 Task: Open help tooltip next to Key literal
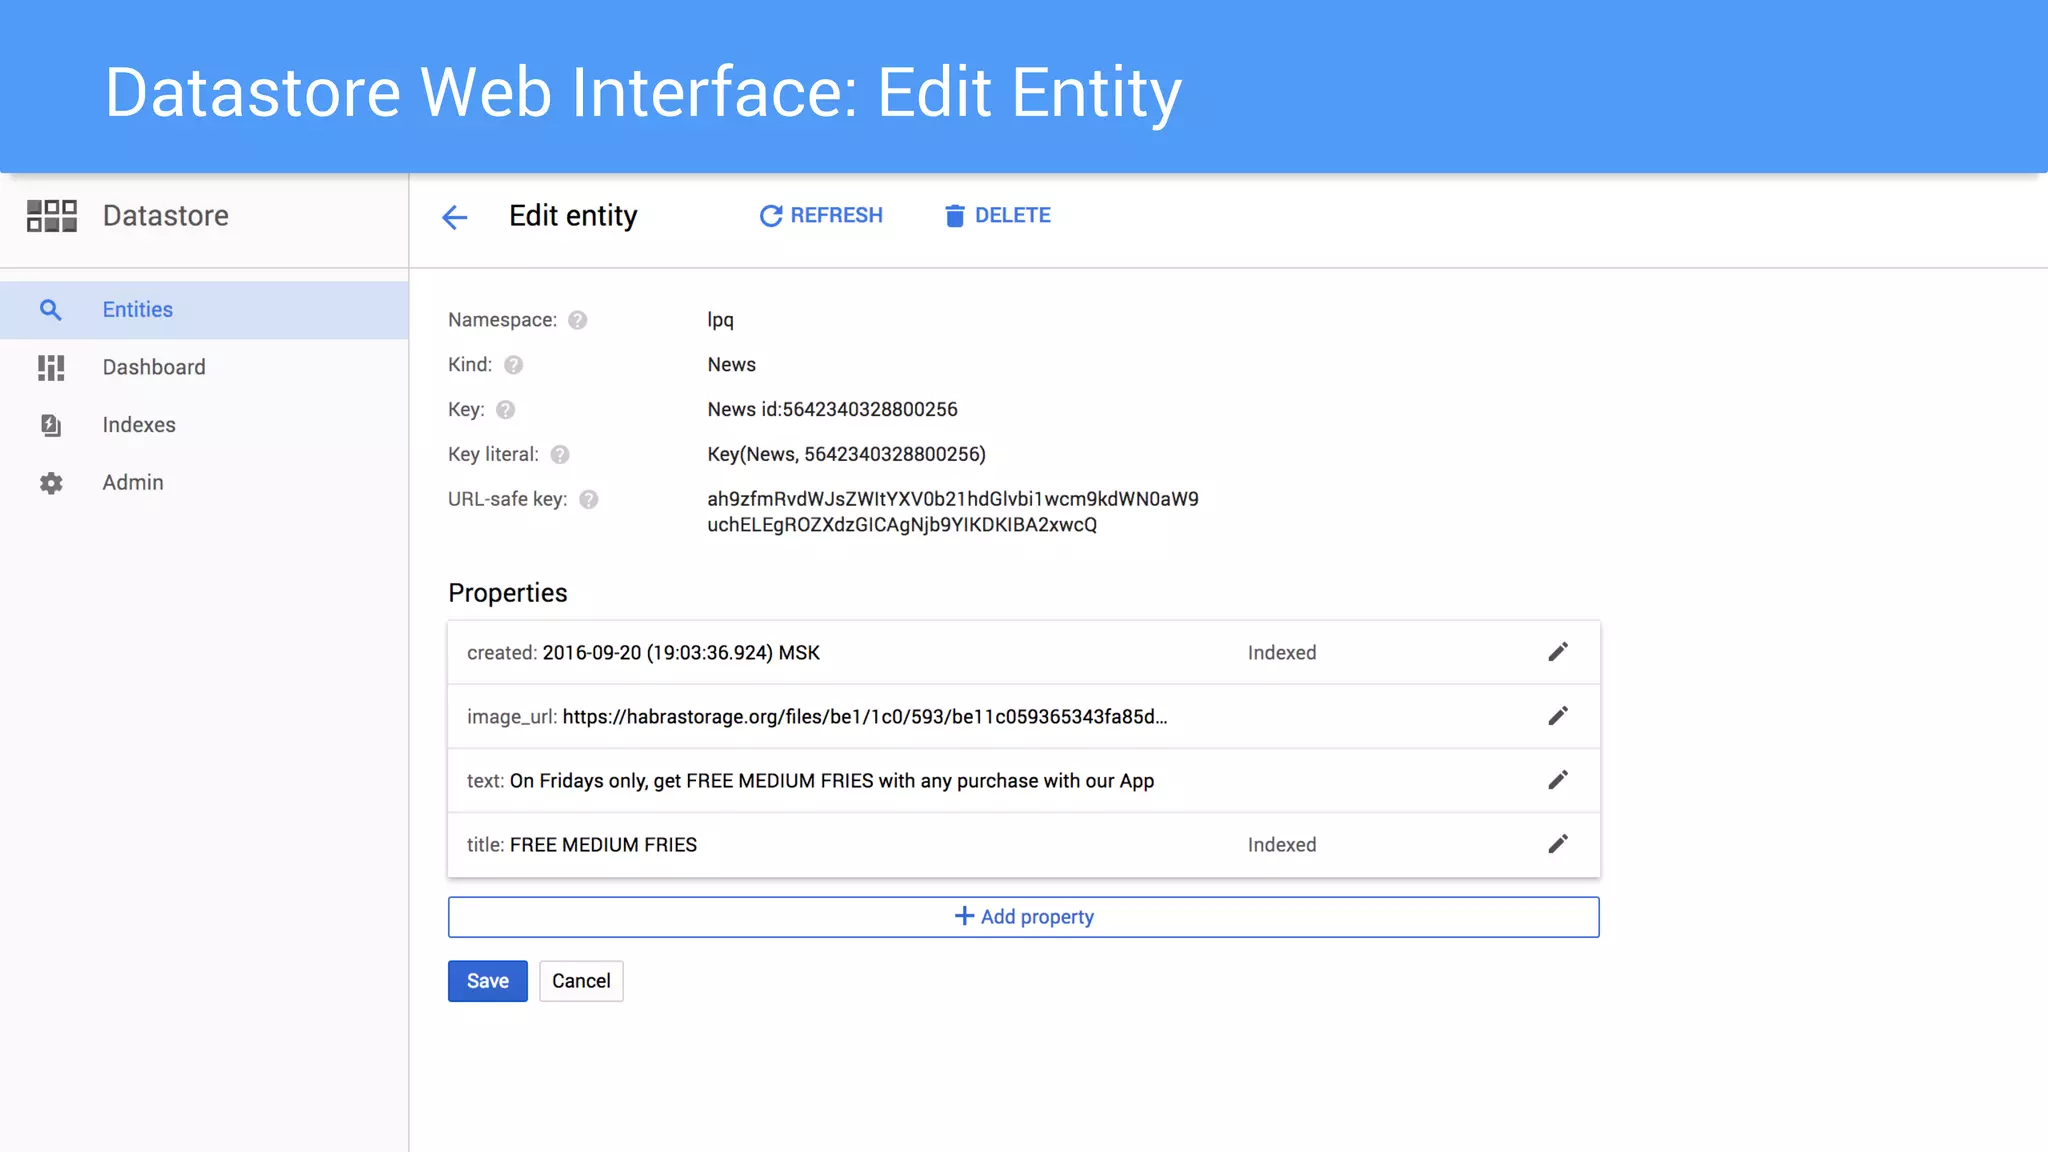click(x=560, y=455)
